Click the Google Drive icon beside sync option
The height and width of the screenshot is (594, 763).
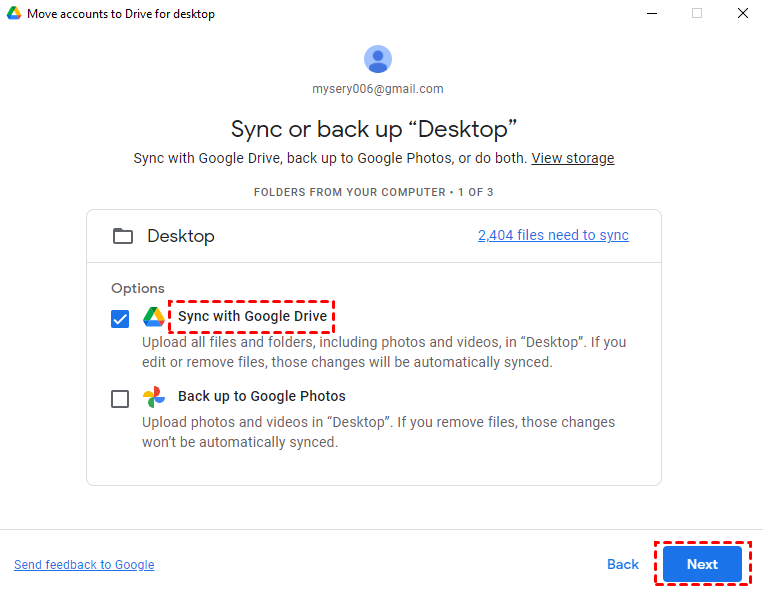tap(154, 317)
